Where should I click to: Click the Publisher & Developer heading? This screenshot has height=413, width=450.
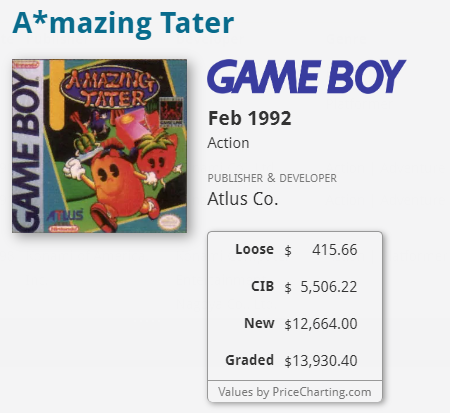(x=272, y=178)
